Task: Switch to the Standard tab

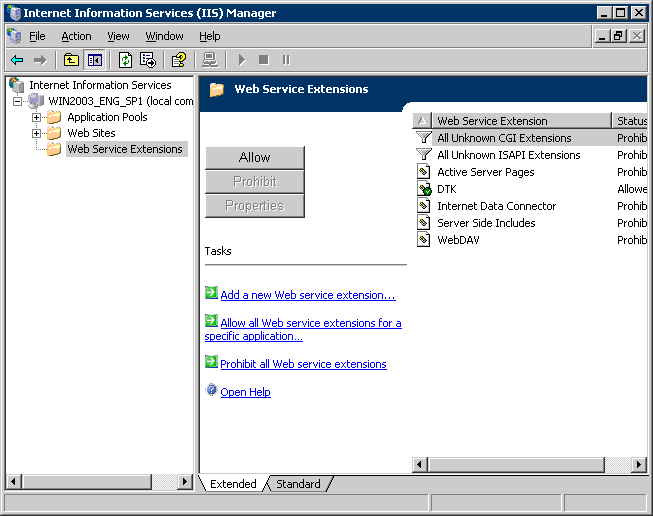Action: coord(298,484)
